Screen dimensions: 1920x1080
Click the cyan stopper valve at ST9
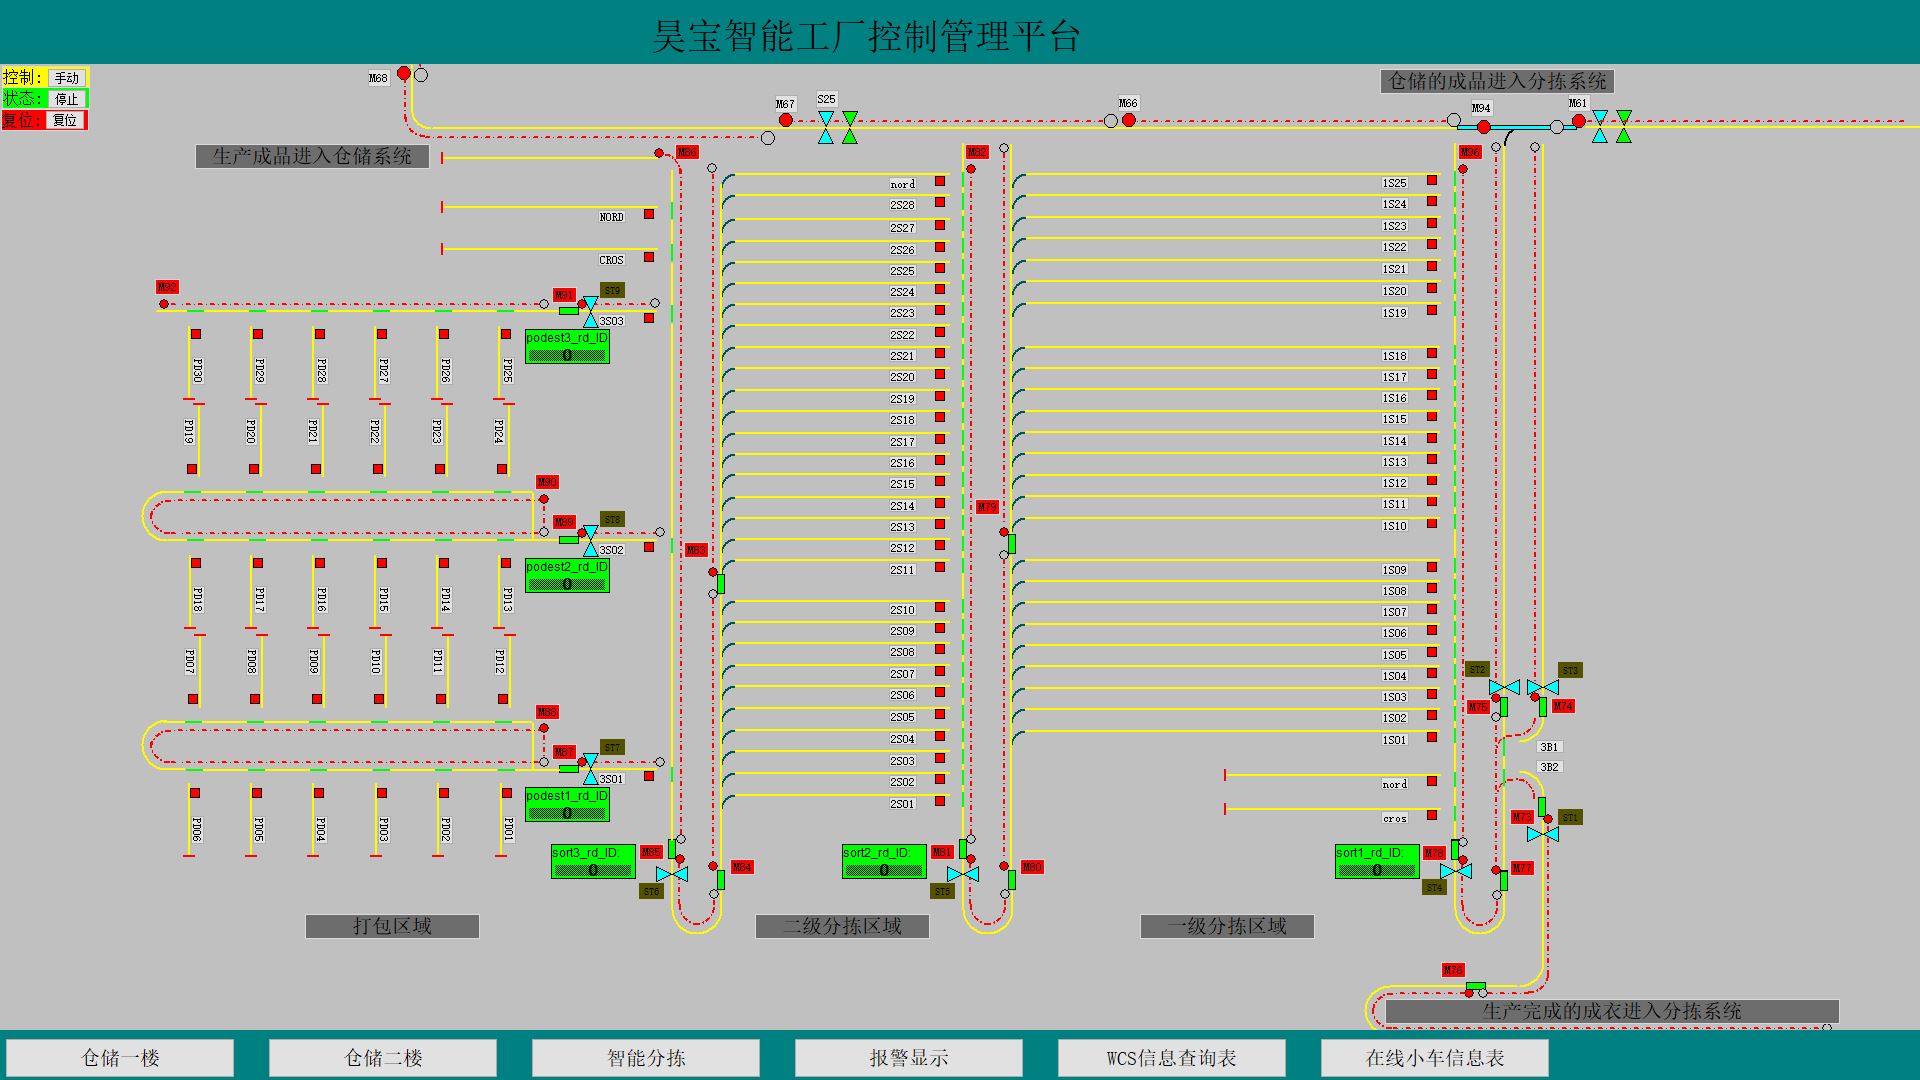(590, 312)
